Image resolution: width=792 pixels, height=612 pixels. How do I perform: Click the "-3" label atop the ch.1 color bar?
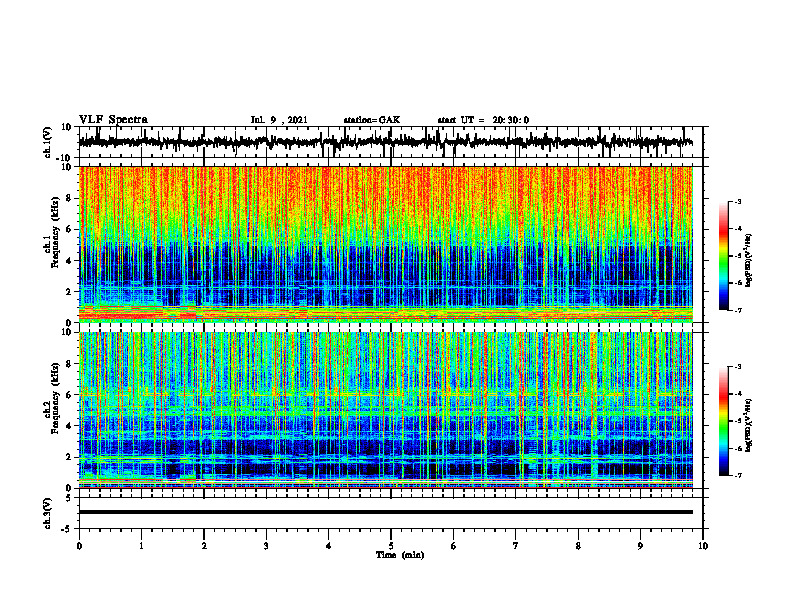tap(737, 201)
